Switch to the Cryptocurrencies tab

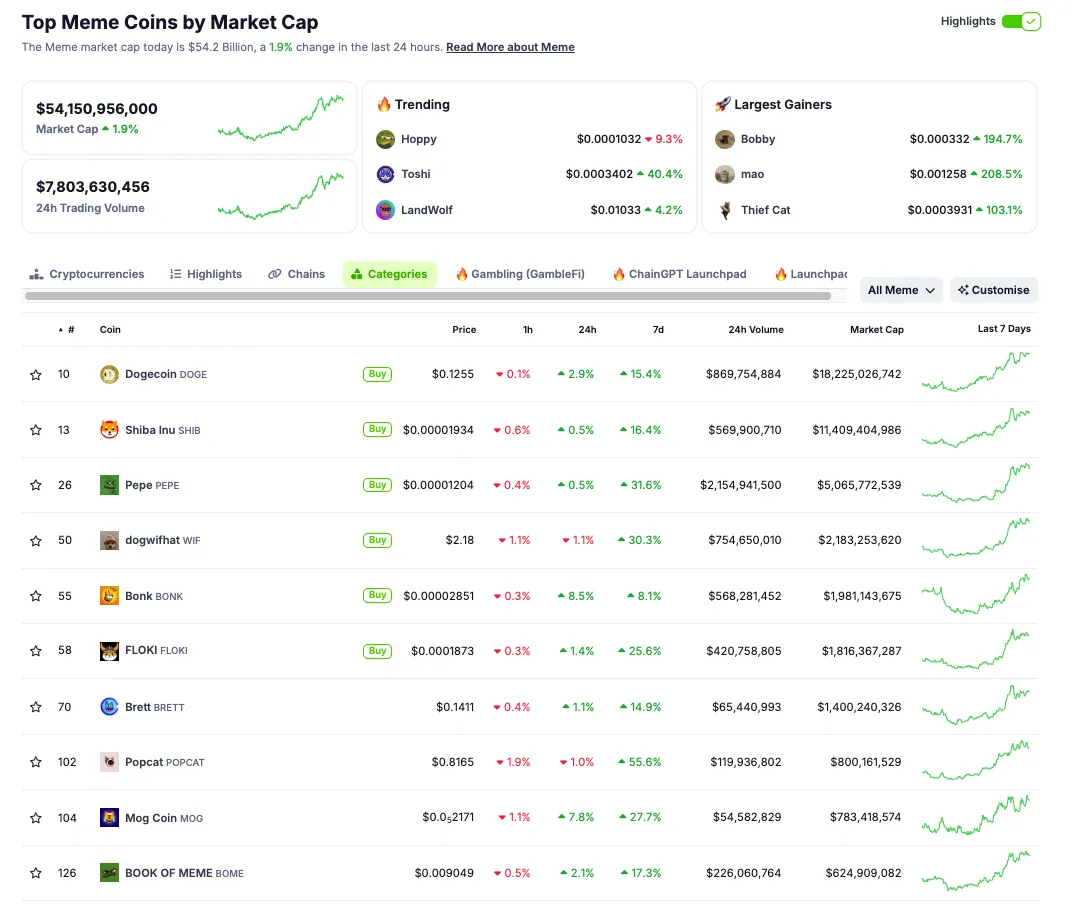point(86,274)
